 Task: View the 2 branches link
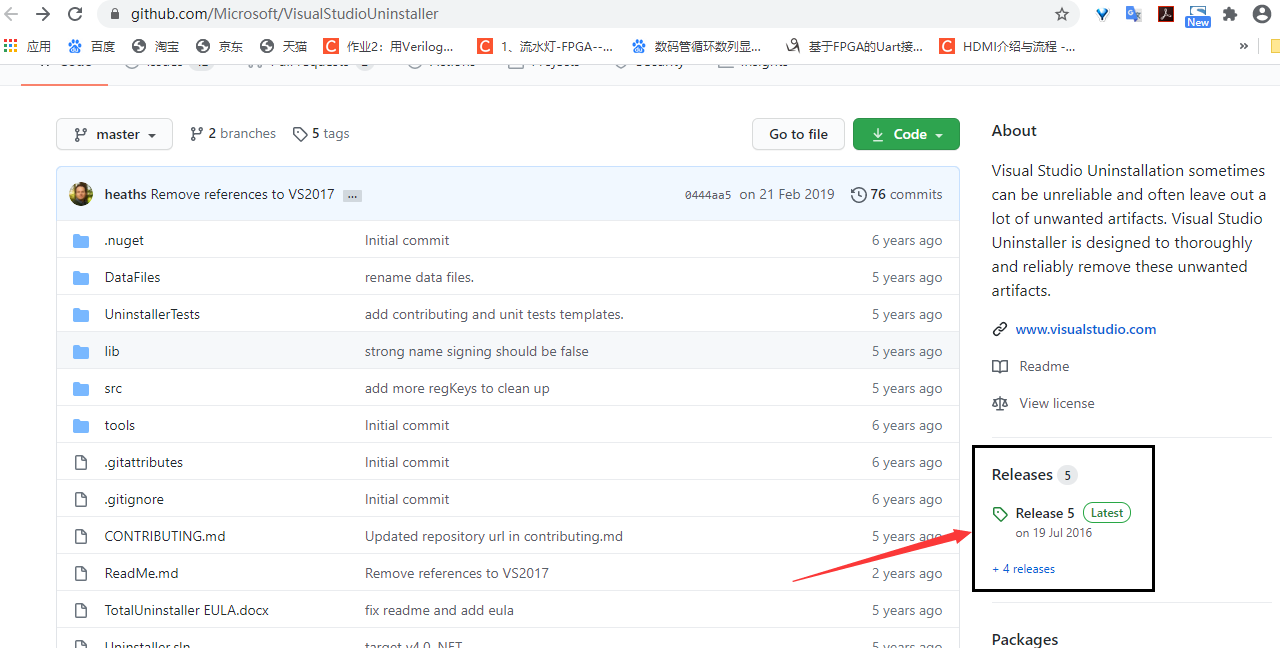pos(233,134)
